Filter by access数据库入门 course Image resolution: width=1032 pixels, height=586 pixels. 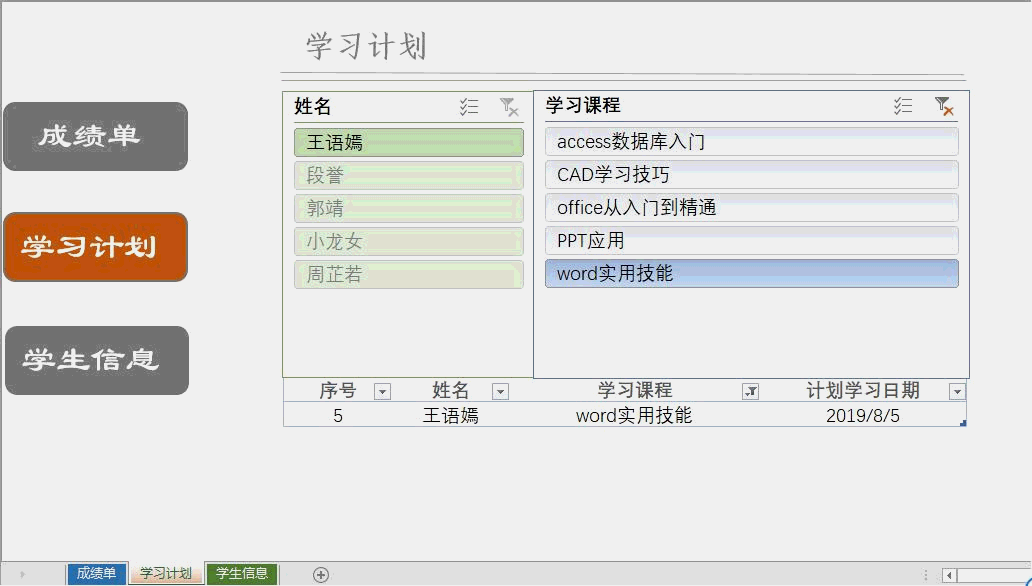click(x=752, y=142)
